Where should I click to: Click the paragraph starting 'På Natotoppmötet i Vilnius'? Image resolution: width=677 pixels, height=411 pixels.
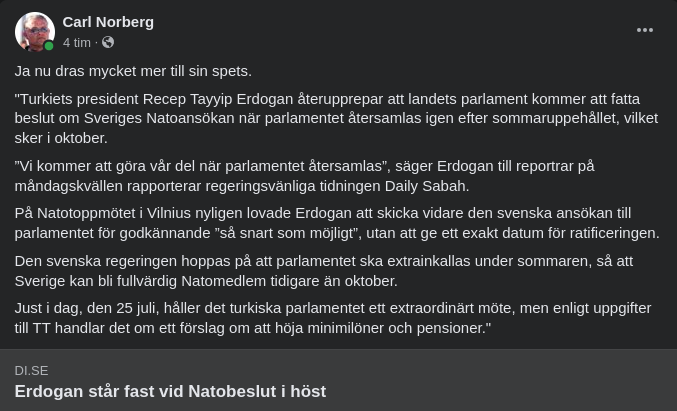(x=336, y=223)
